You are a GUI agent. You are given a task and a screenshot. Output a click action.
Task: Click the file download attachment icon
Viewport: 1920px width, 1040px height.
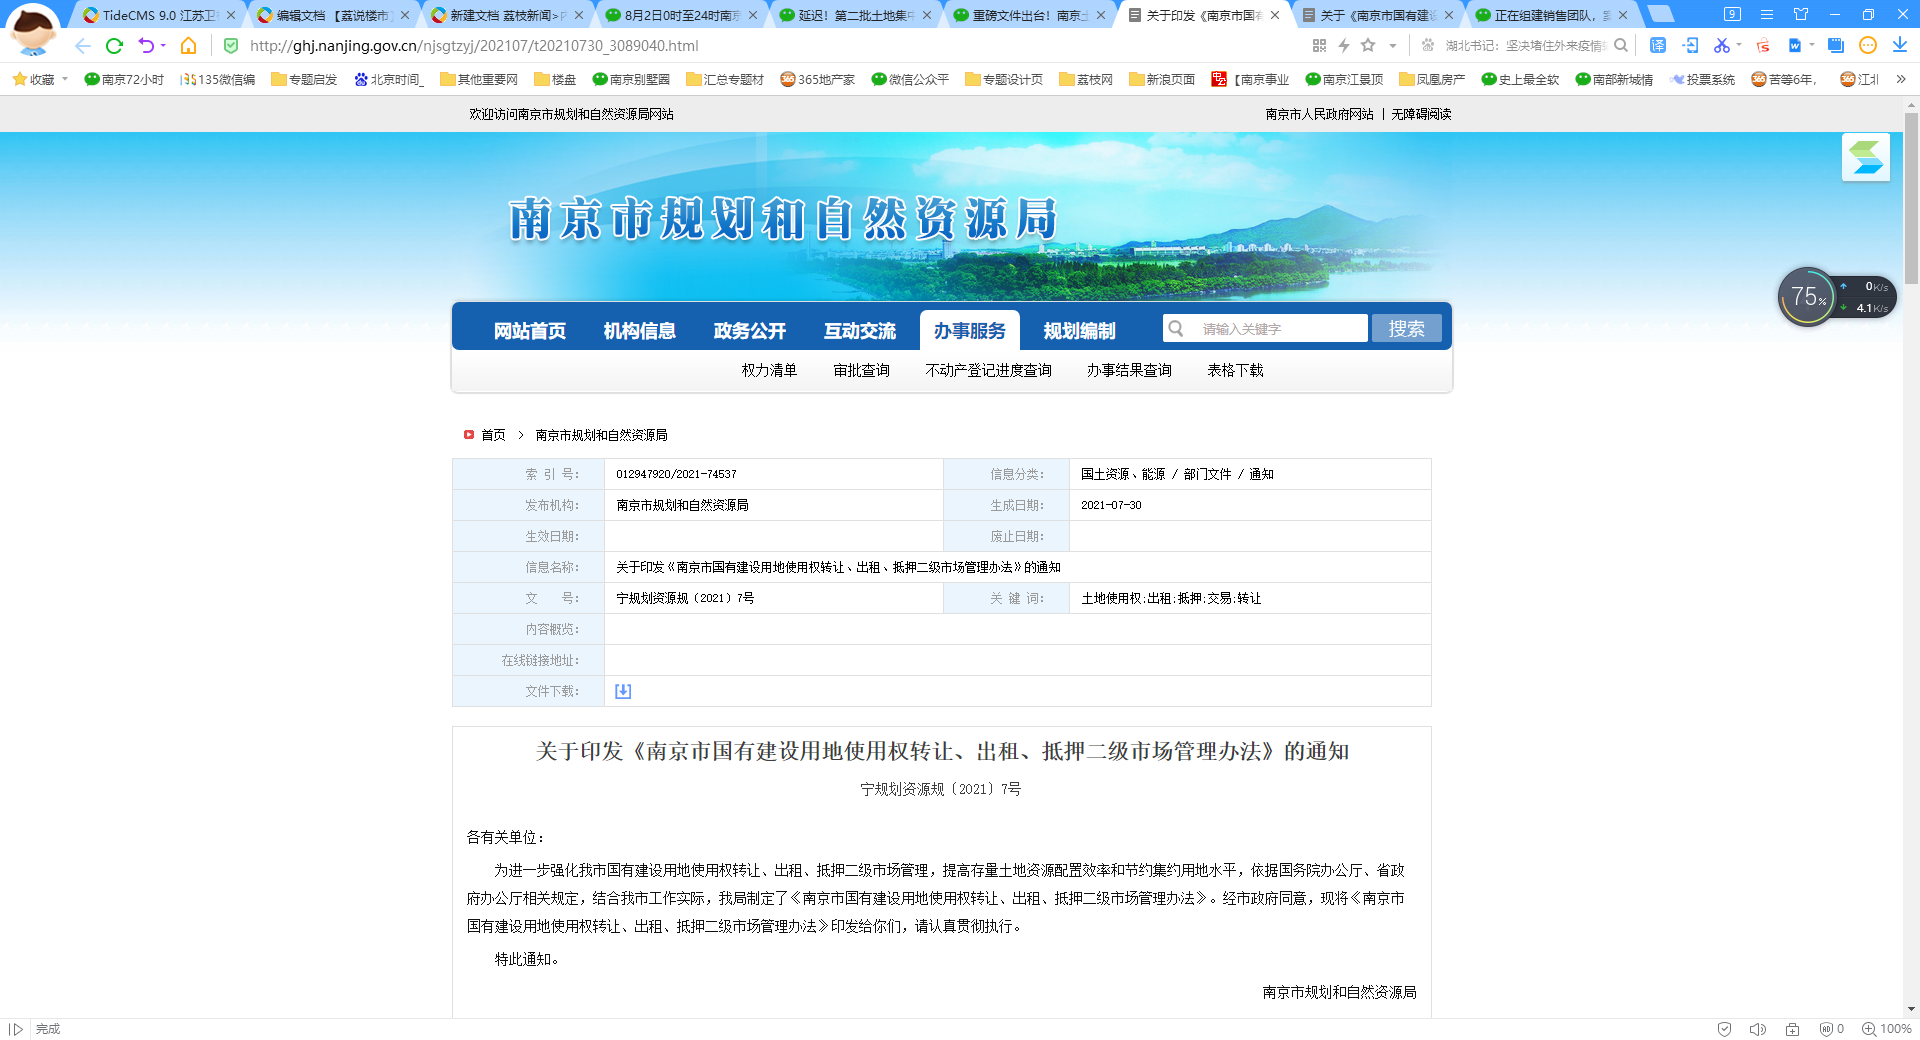(x=623, y=691)
